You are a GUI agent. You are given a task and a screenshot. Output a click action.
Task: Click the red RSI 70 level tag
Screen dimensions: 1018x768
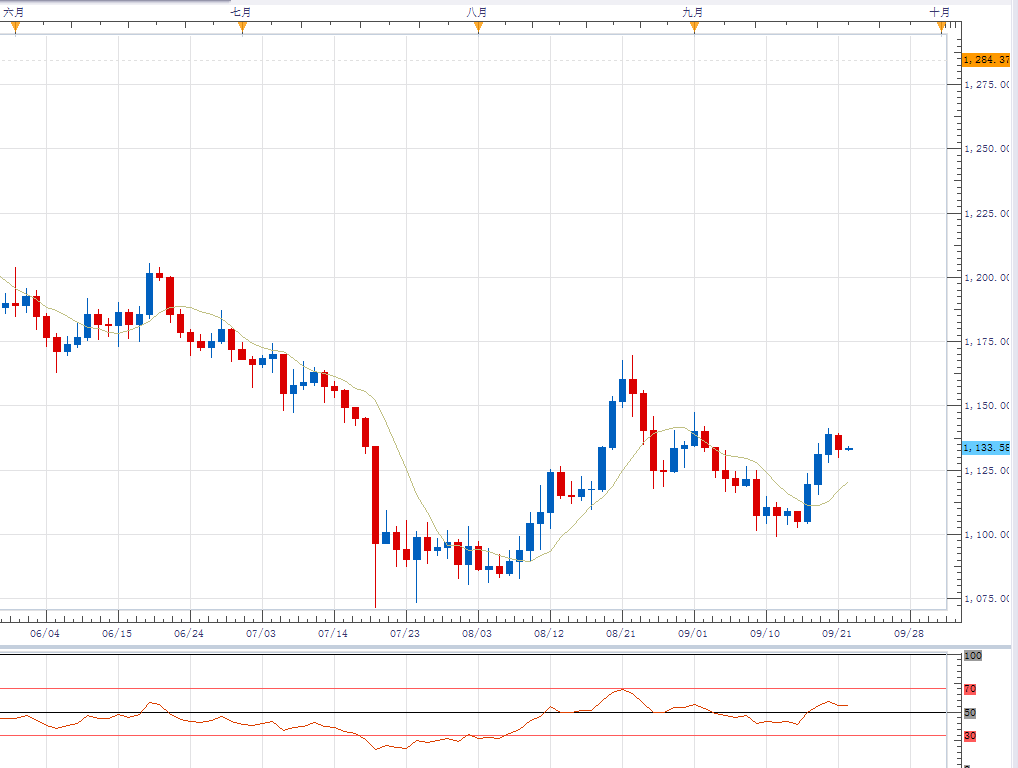(970, 689)
